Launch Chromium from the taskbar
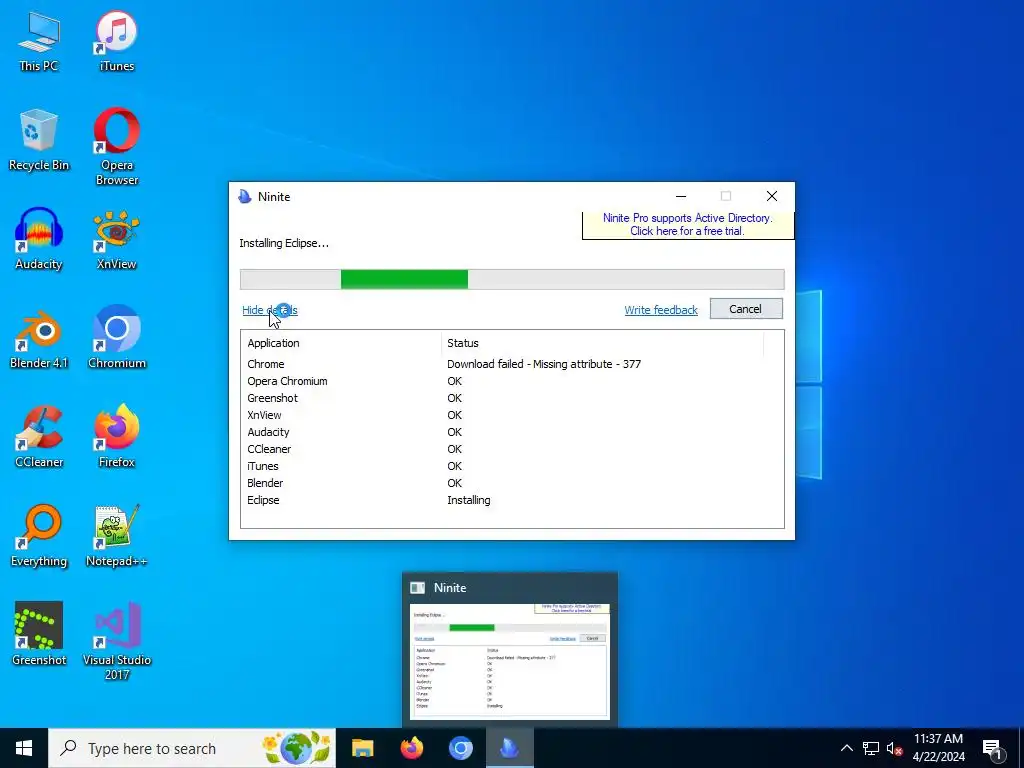 tap(460, 748)
